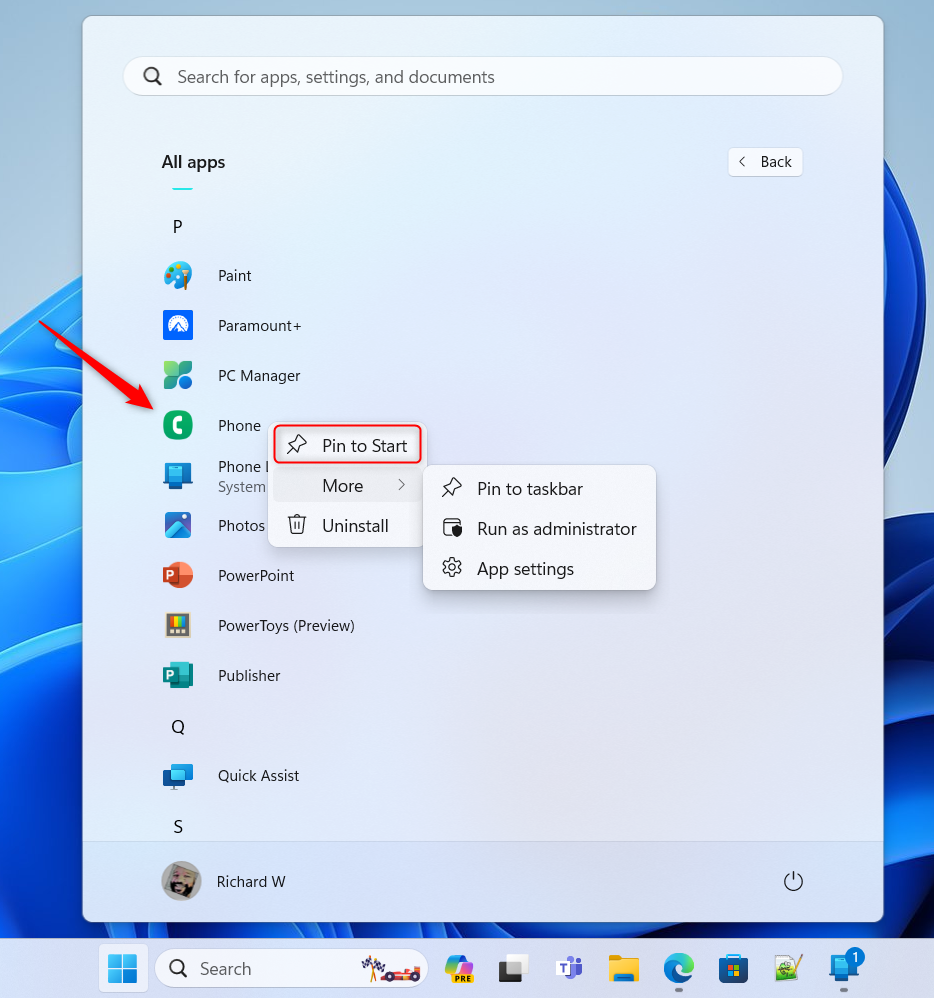Open the Publisher app icon
Screen dimensions: 934x998
[178, 675]
